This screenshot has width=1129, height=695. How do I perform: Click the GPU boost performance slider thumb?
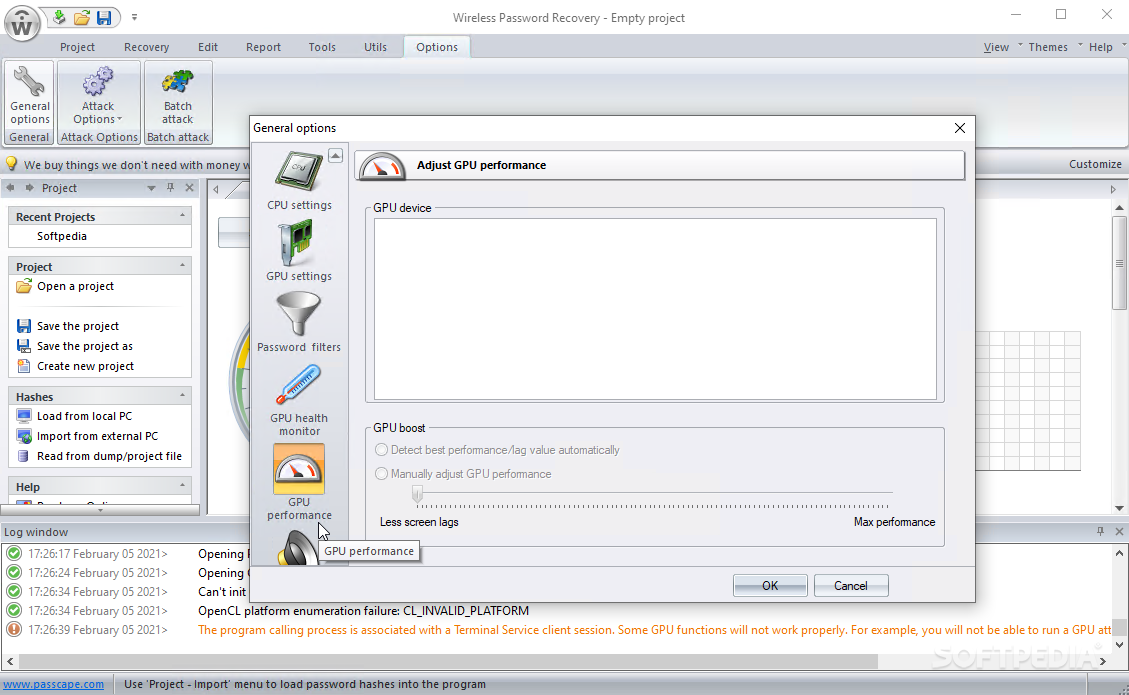click(417, 493)
